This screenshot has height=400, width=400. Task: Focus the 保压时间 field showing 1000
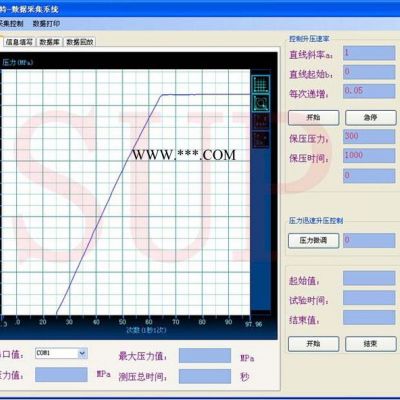369,156
